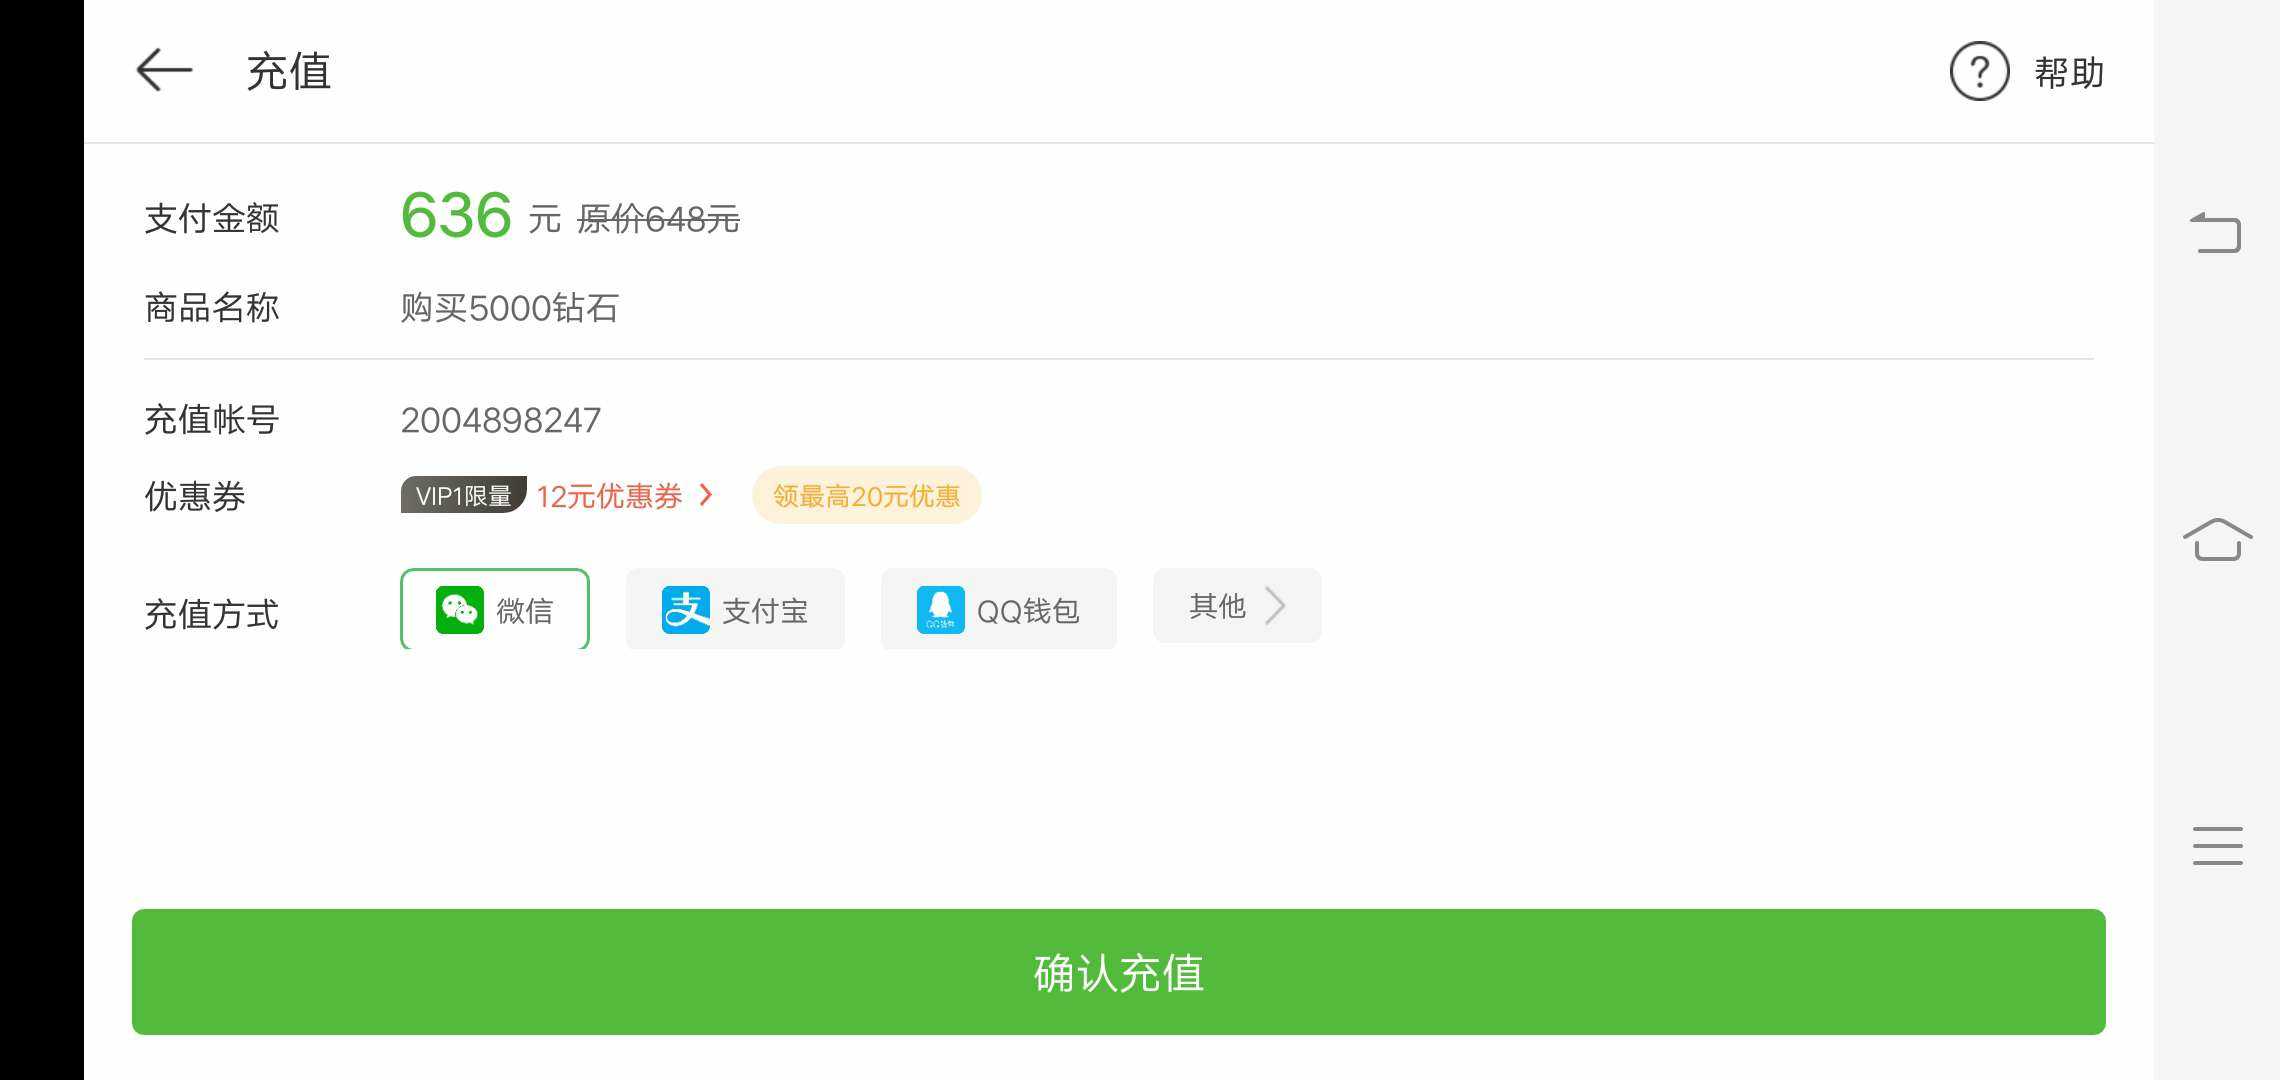The height and width of the screenshot is (1080, 2280).
Task: Tap the 充值 page title
Action: pos(289,72)
